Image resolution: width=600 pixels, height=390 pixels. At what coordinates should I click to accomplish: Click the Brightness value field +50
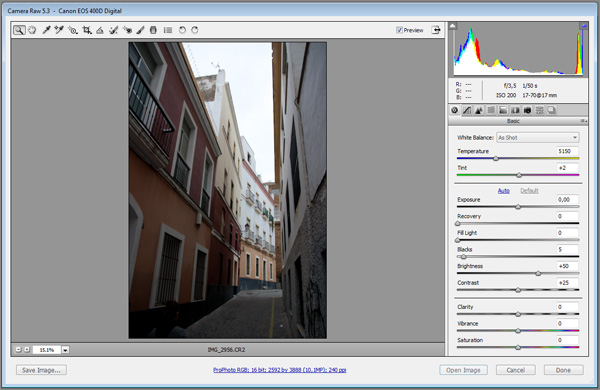567,266
